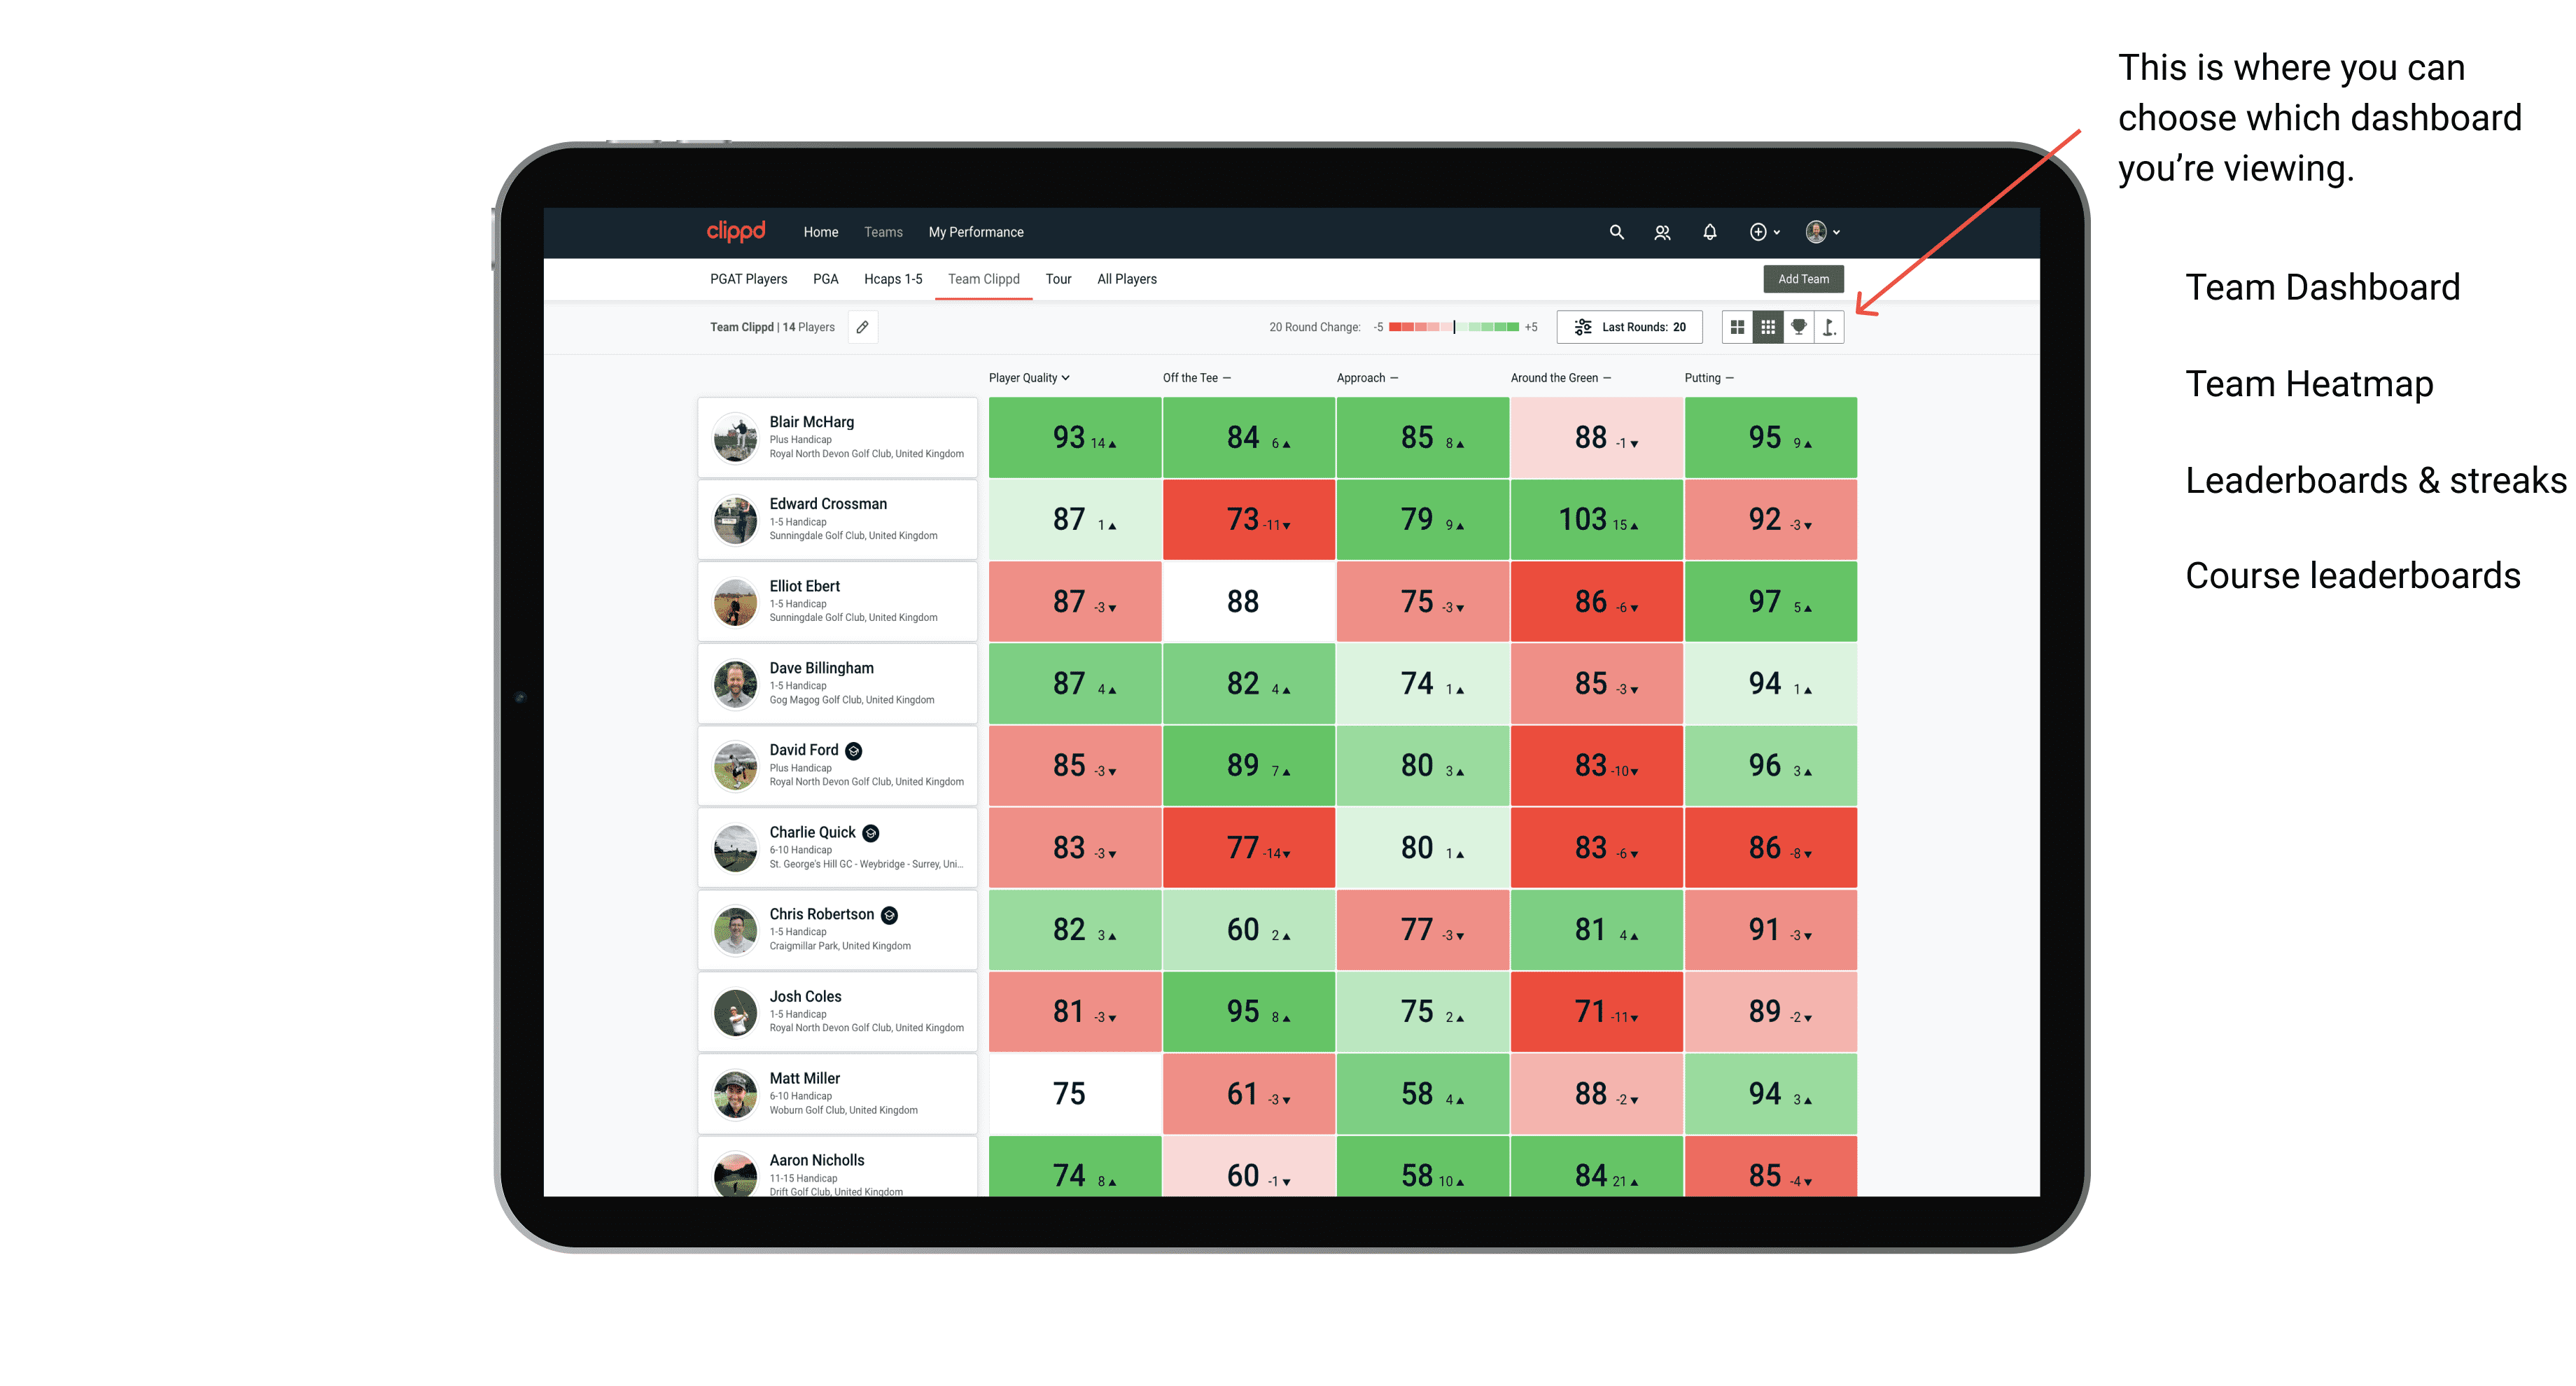Open the Teams menu in navigation

coord(882,232)
